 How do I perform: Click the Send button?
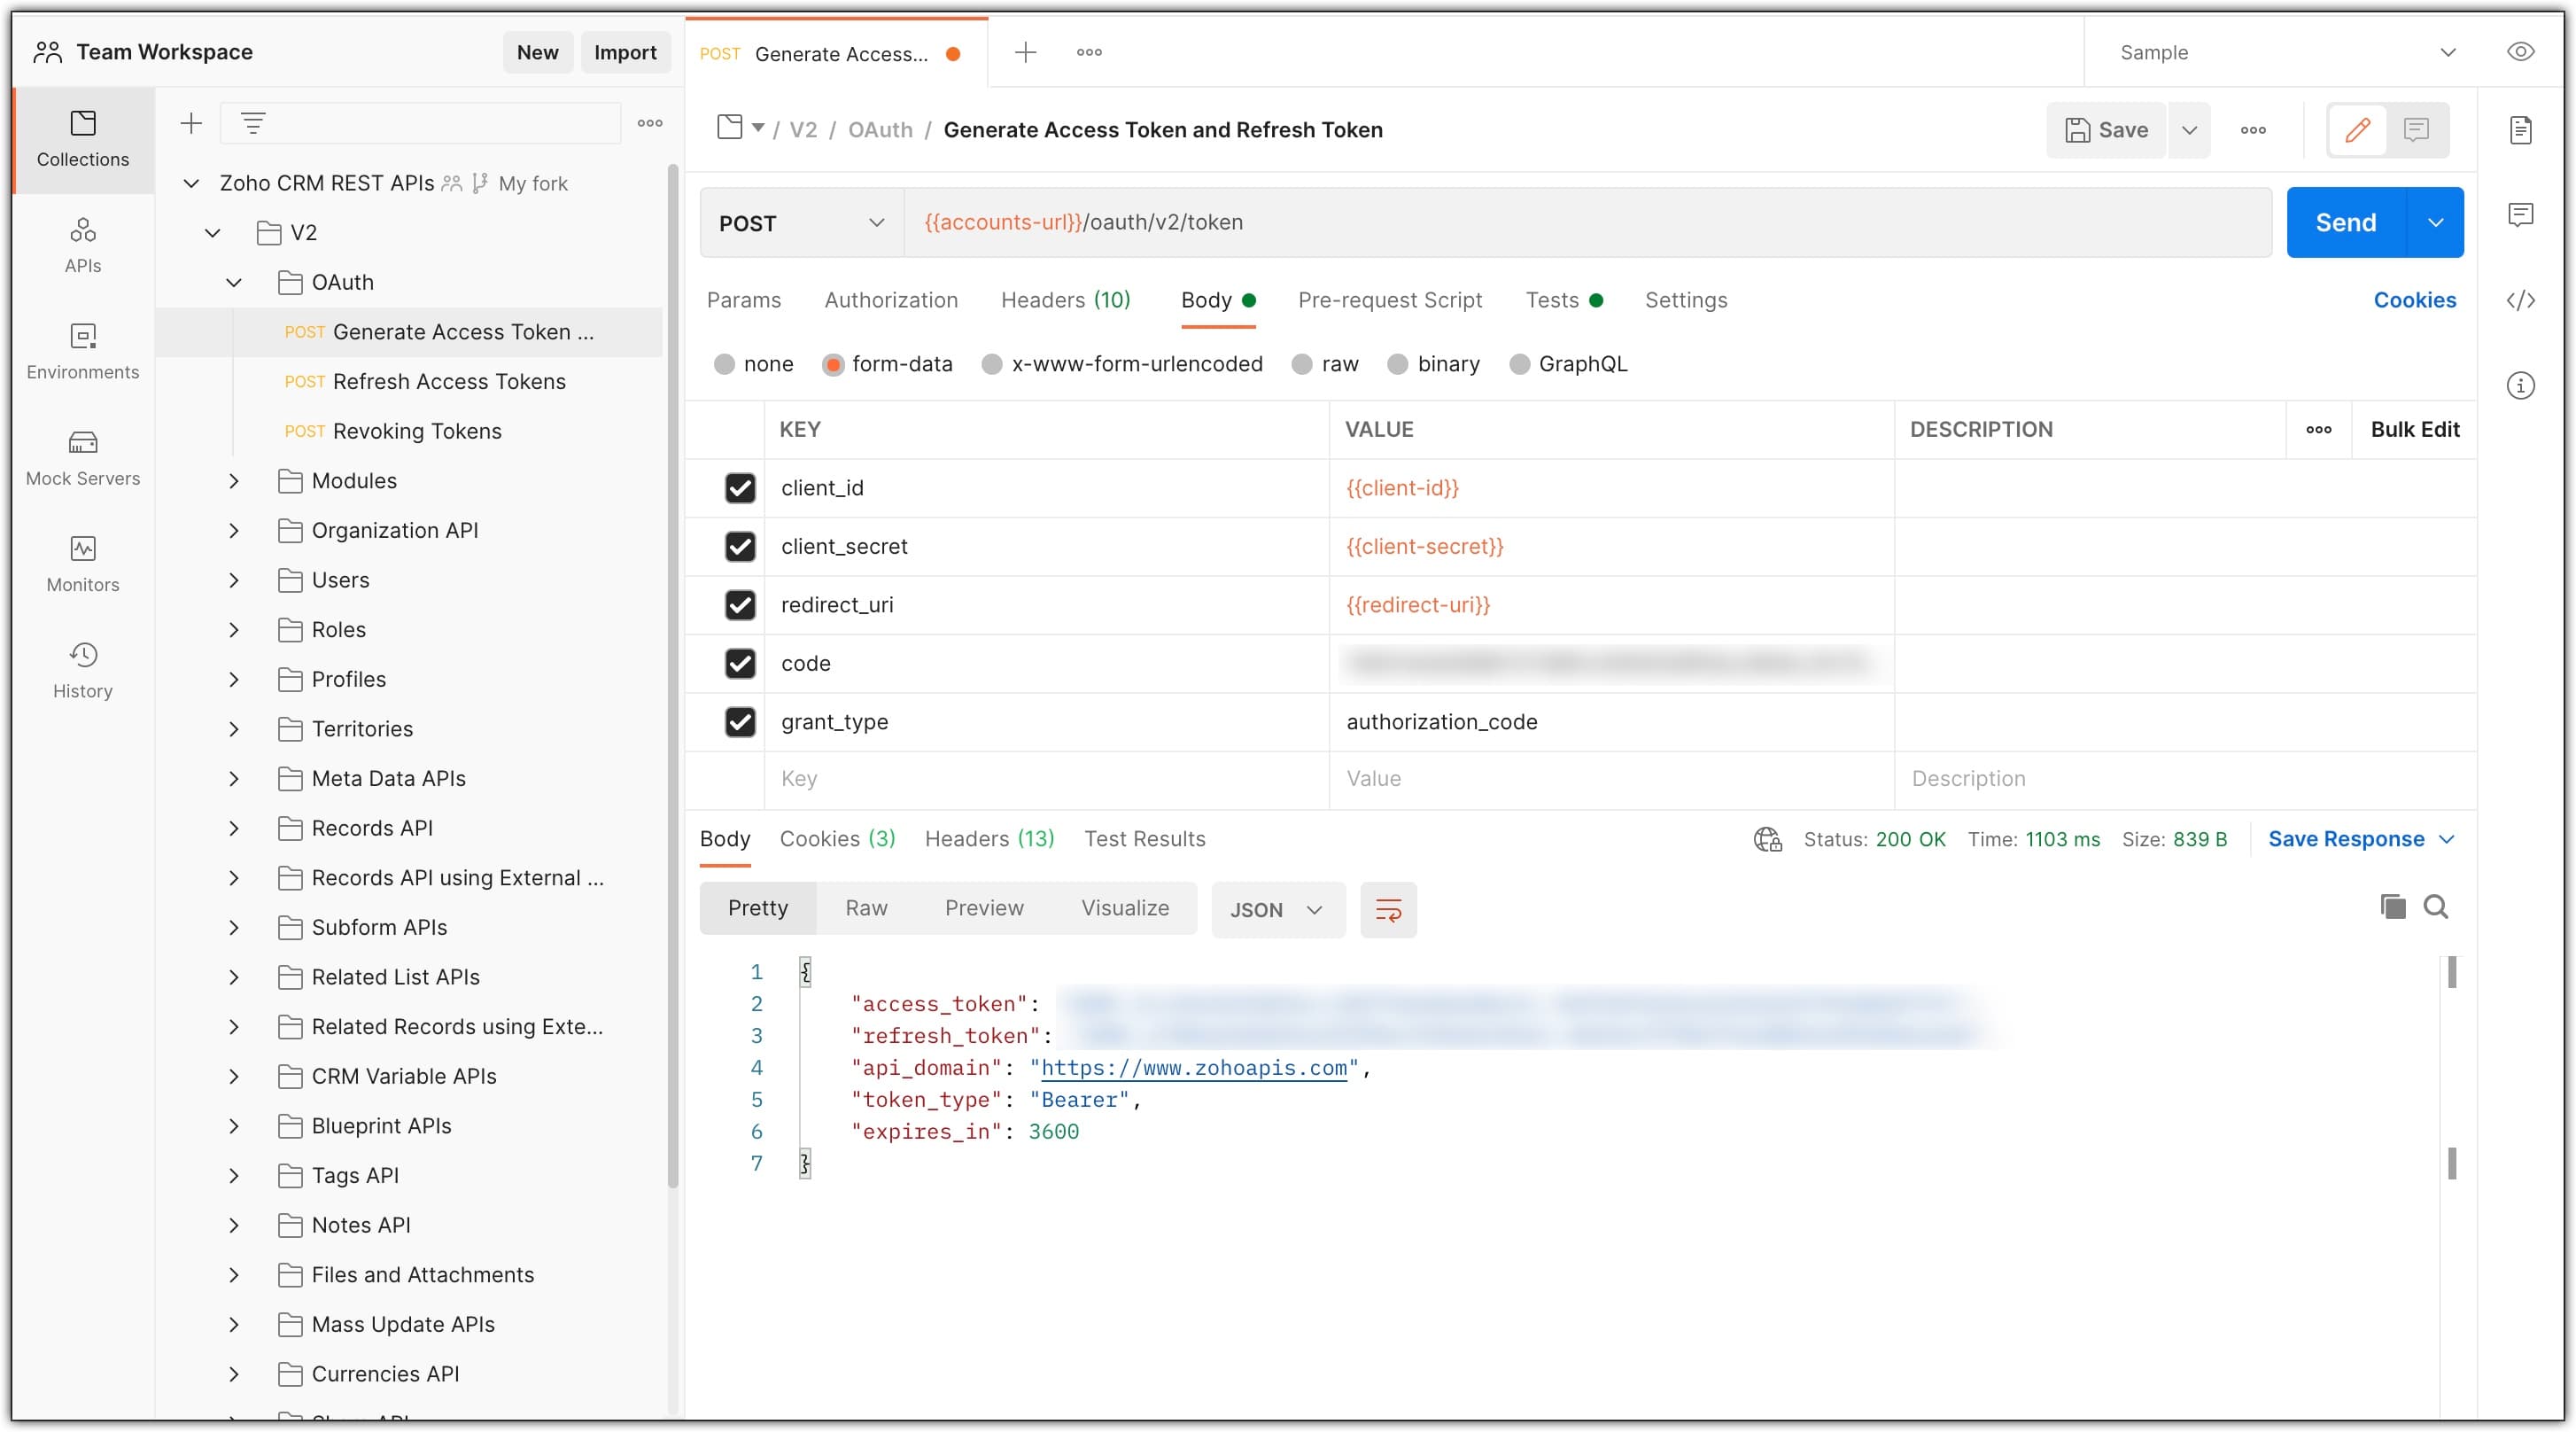coord(2345,222)
